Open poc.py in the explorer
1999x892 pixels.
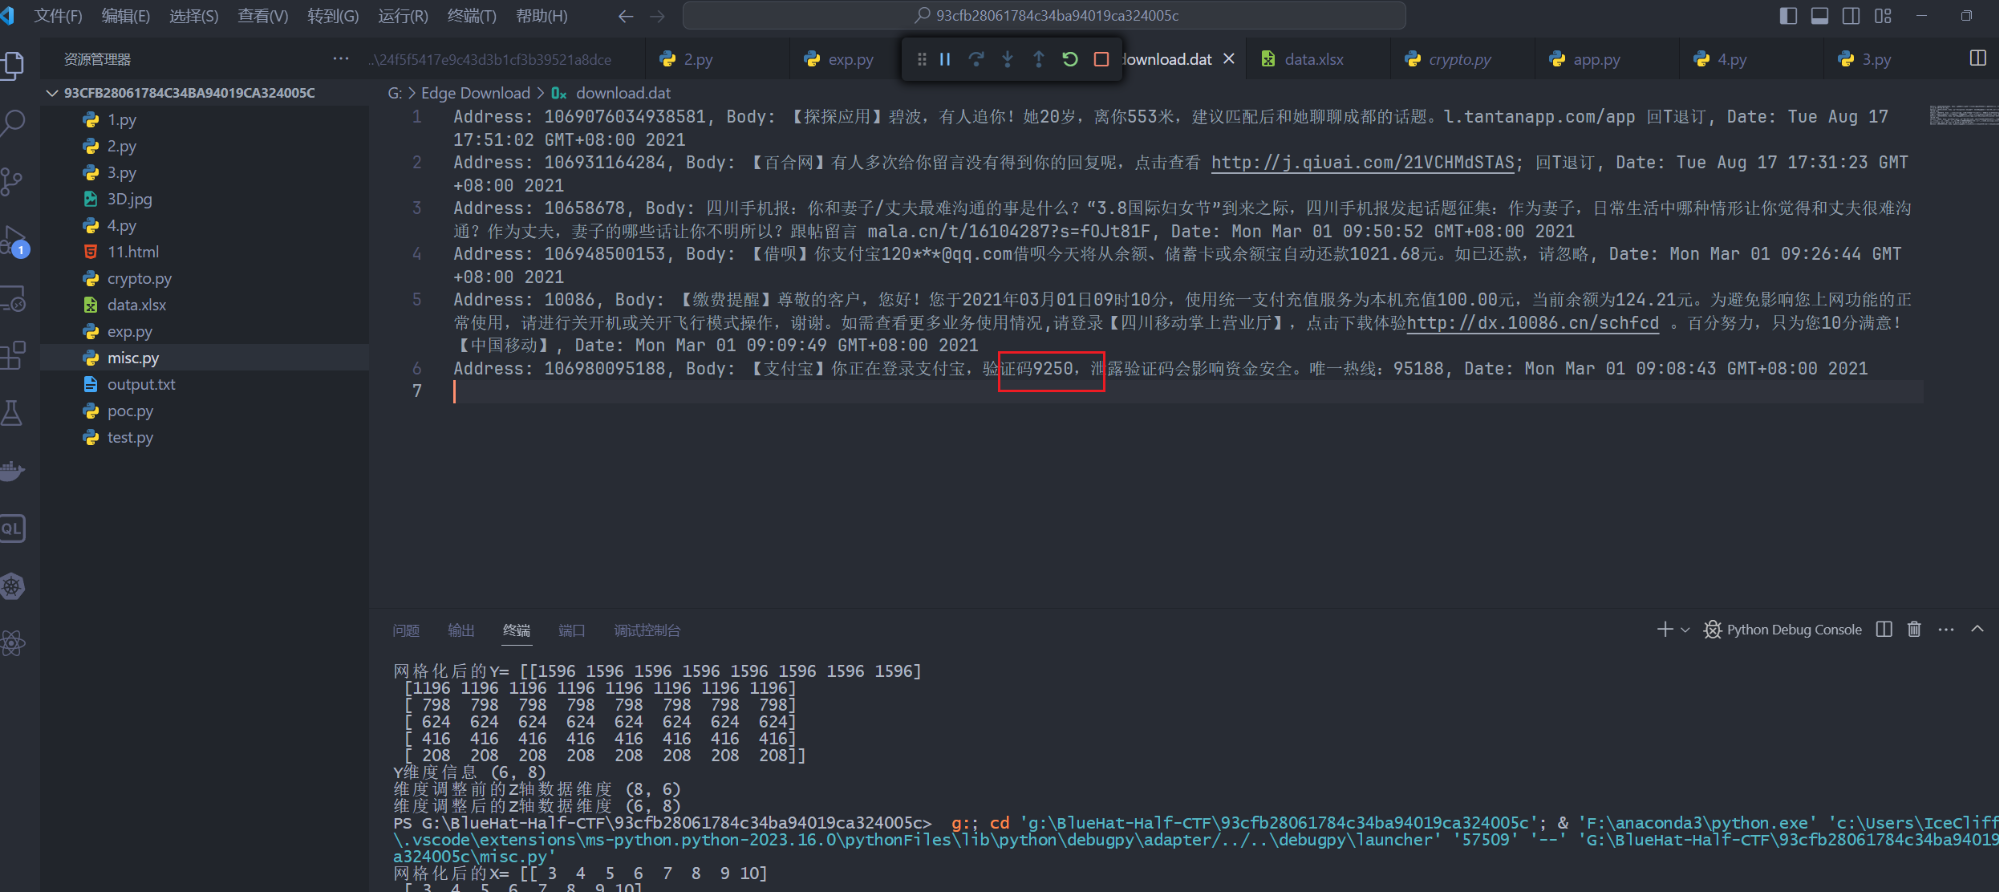click(205, 411)
